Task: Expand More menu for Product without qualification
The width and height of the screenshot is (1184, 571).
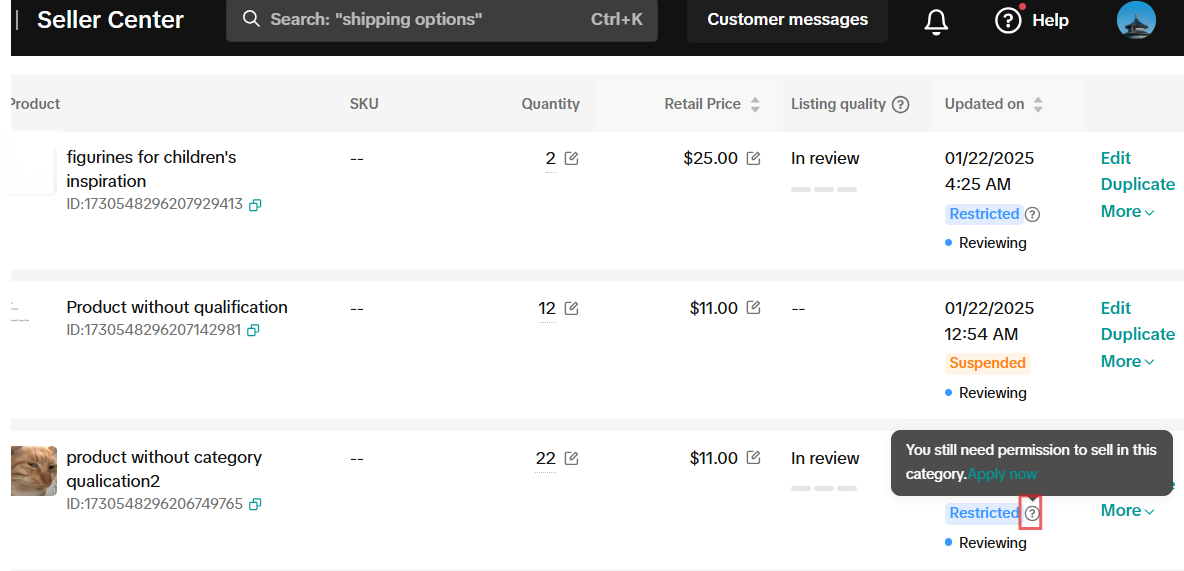Action: tap(1127, 361)
